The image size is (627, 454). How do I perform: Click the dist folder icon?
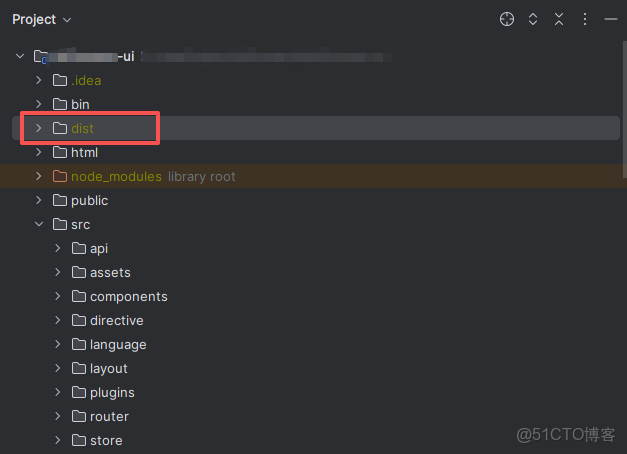tap(59, 128)
